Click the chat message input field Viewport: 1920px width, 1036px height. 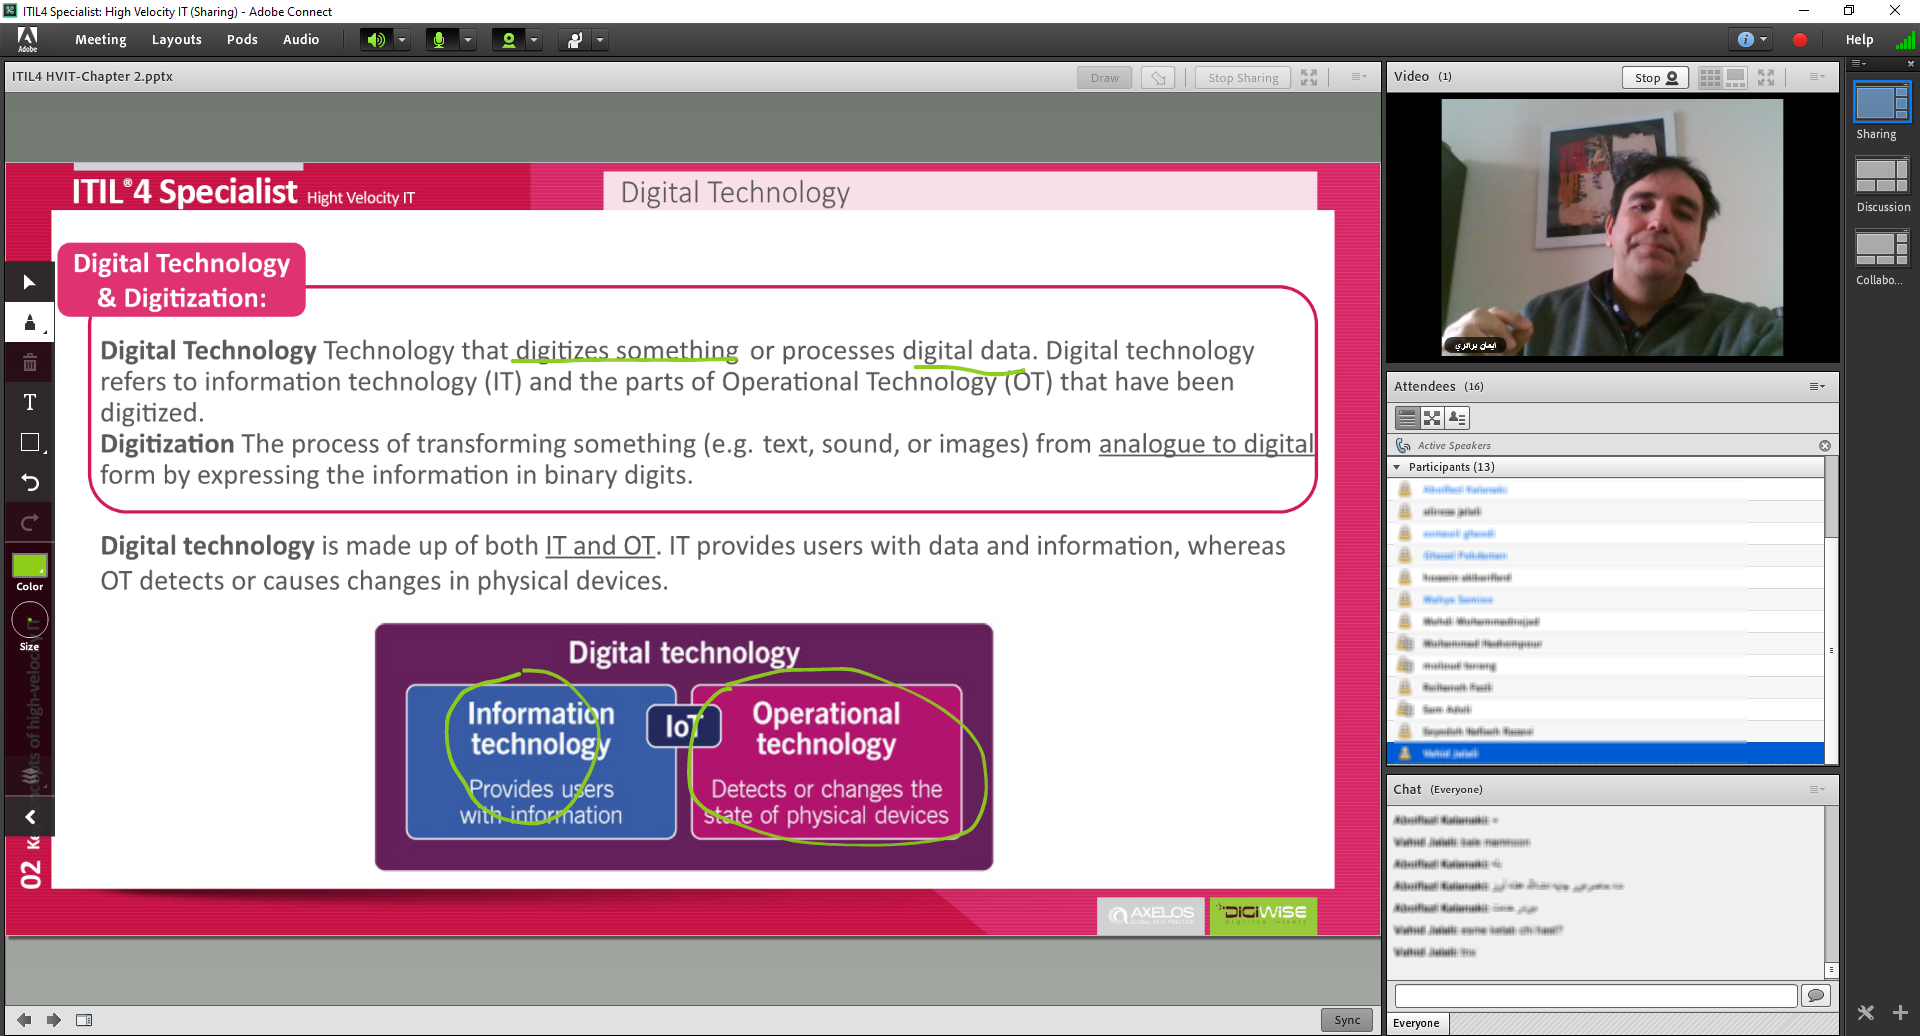point(1596,996)
